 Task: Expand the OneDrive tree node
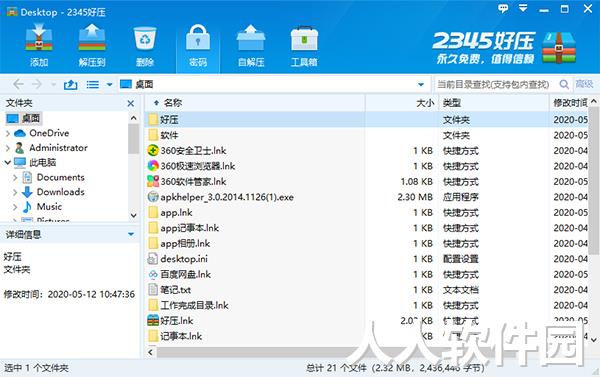pyautogui.click(x=8, y=133)
